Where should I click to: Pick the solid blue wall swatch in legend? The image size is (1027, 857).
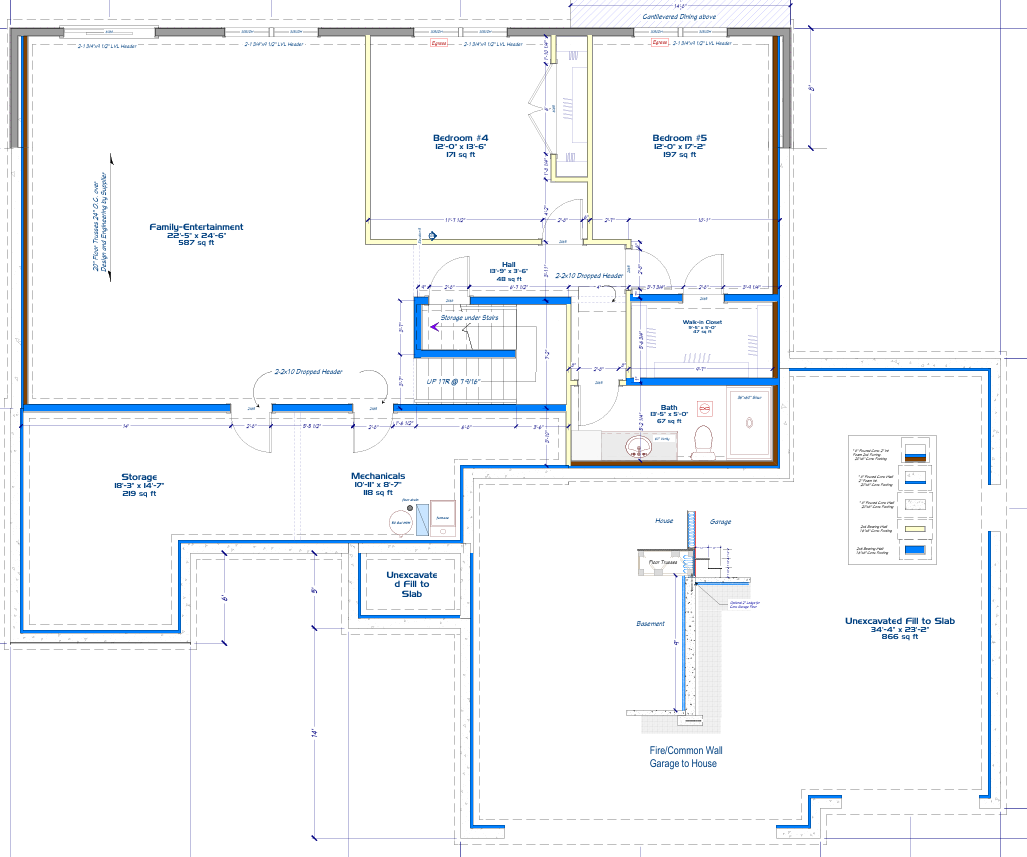[914, 550]
